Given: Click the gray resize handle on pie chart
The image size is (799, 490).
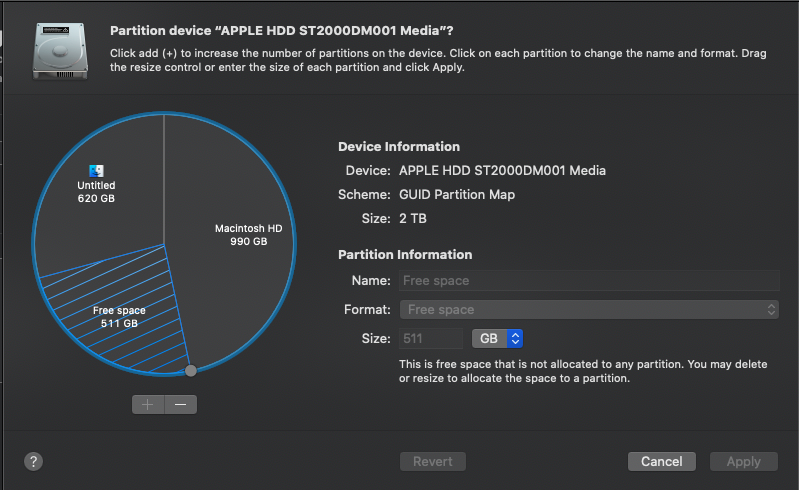Looking at the screenshot, I should [191, 370].
